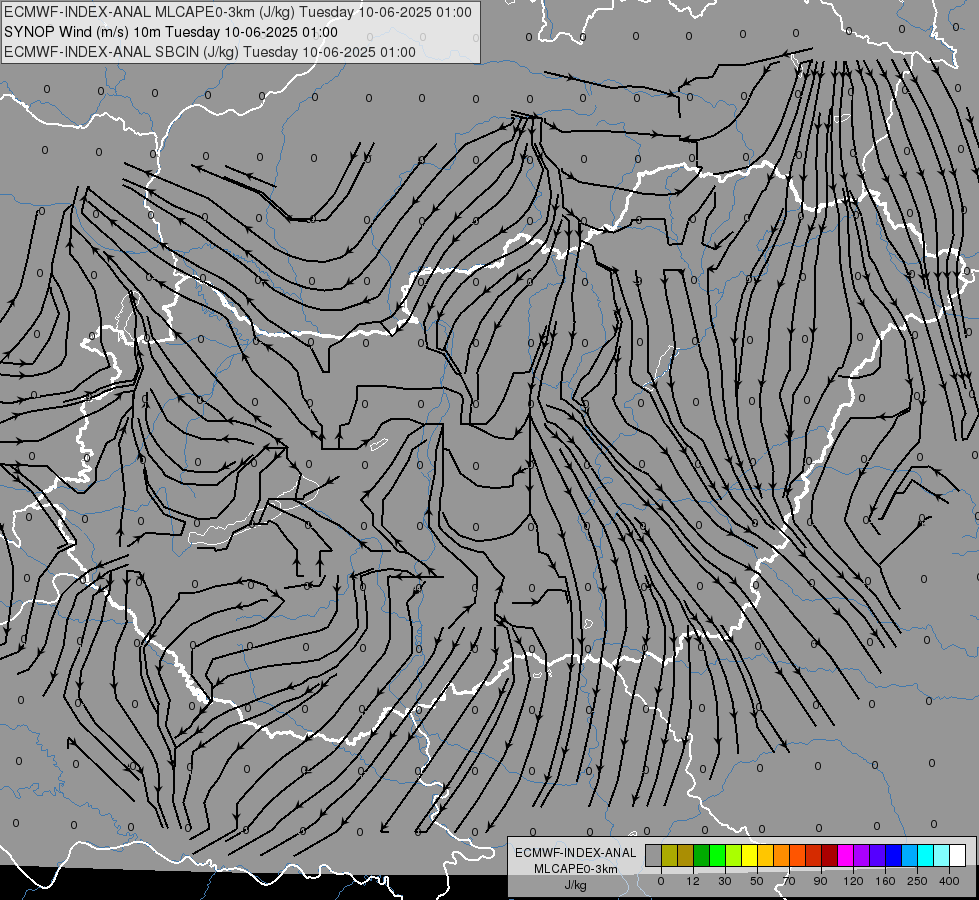Click the olive-yellow legend swatch

click(669, 855)
